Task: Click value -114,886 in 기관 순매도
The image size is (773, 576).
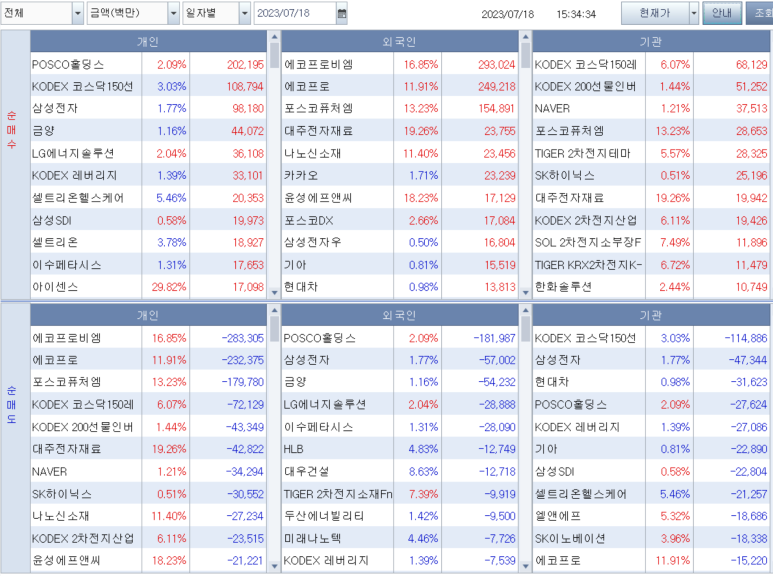Action: pyautogui.click(x=746, y=338)
